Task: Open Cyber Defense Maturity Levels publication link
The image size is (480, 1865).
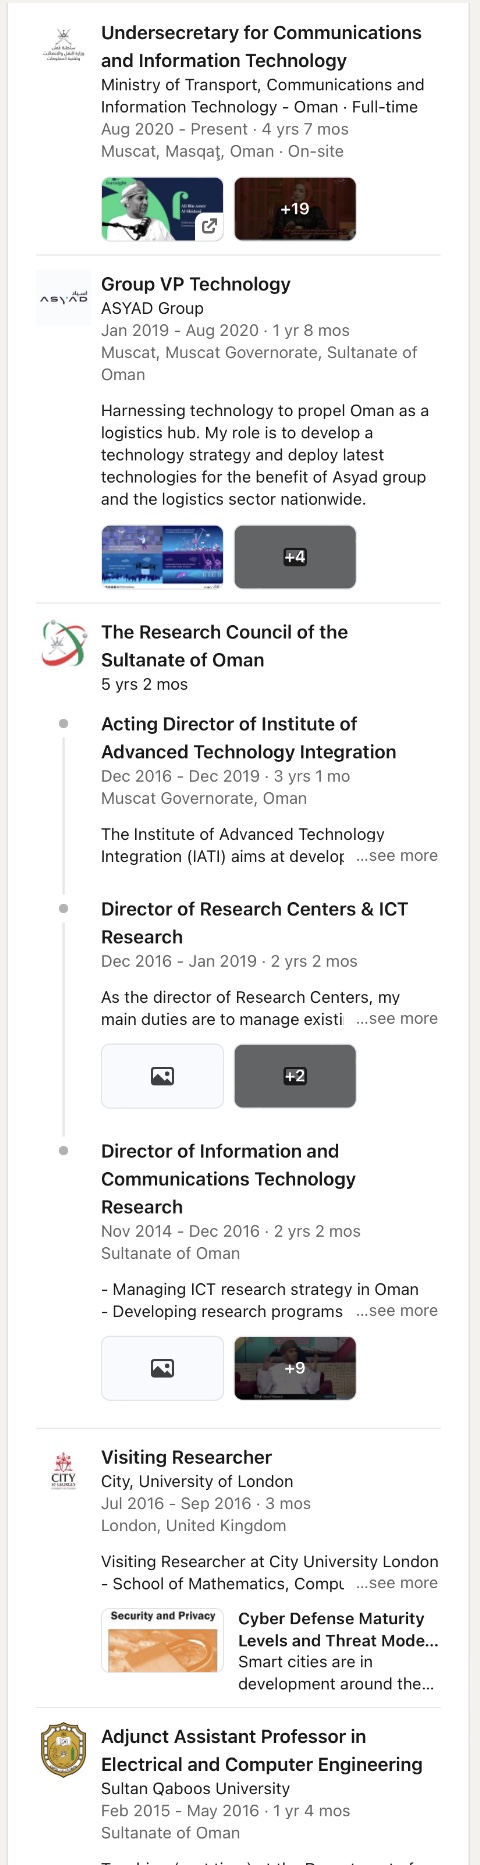Action: tap(338, 1630)
